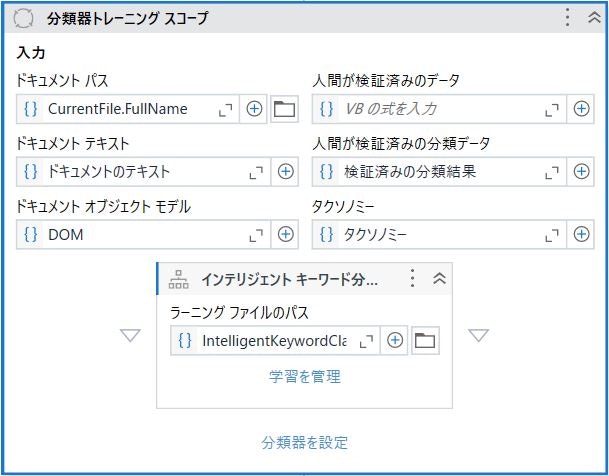Image resolution: width=609 pixels, height=476 pixels.
Task: Click the ドキュメント パス label
Action: (x=62, y=81)
